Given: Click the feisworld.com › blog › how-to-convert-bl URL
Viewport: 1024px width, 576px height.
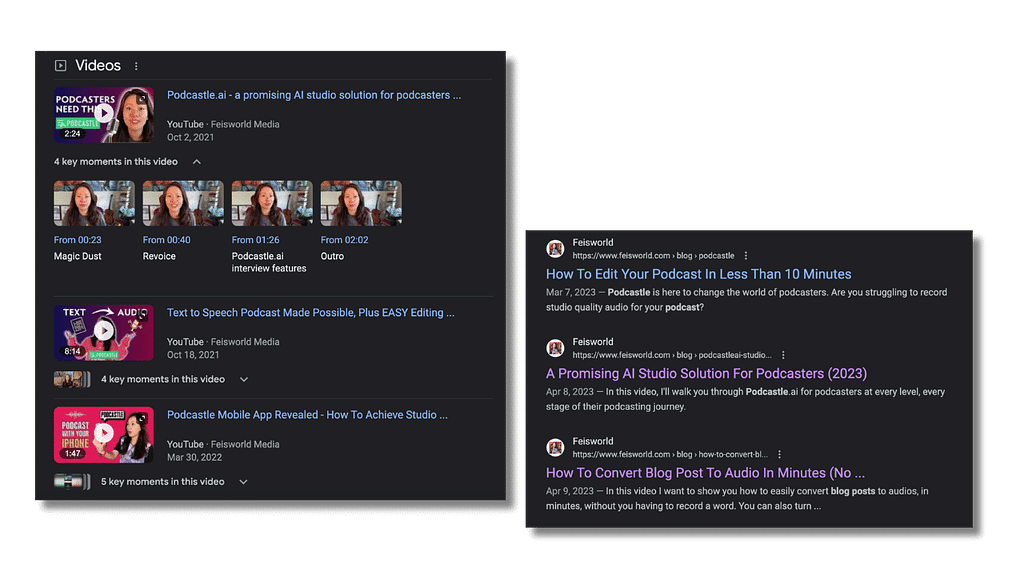Looking at the screenshot, I should pos(670,455).
